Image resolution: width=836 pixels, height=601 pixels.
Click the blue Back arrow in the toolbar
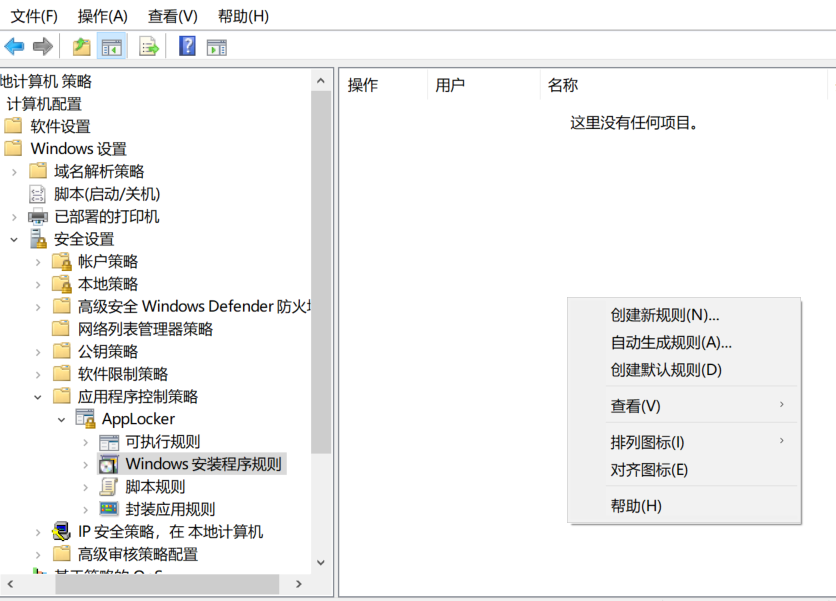pos(14,46)
